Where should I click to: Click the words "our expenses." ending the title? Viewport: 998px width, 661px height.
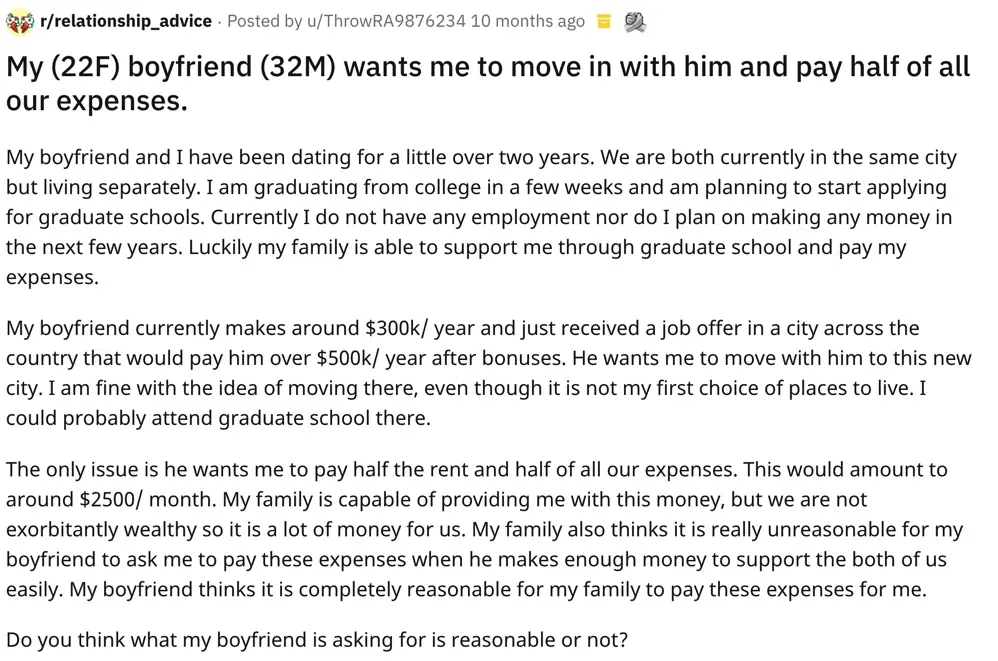(97, 101)
